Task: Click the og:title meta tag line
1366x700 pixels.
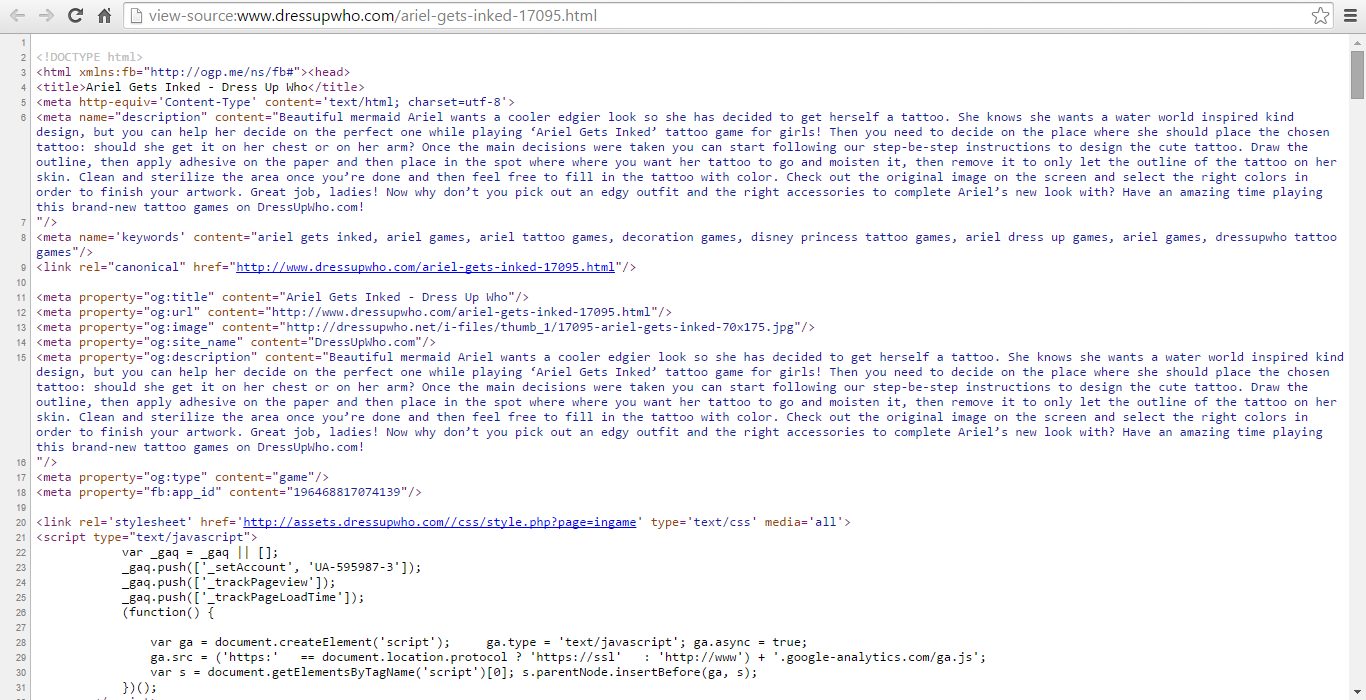Action: [x=282, y=297]
